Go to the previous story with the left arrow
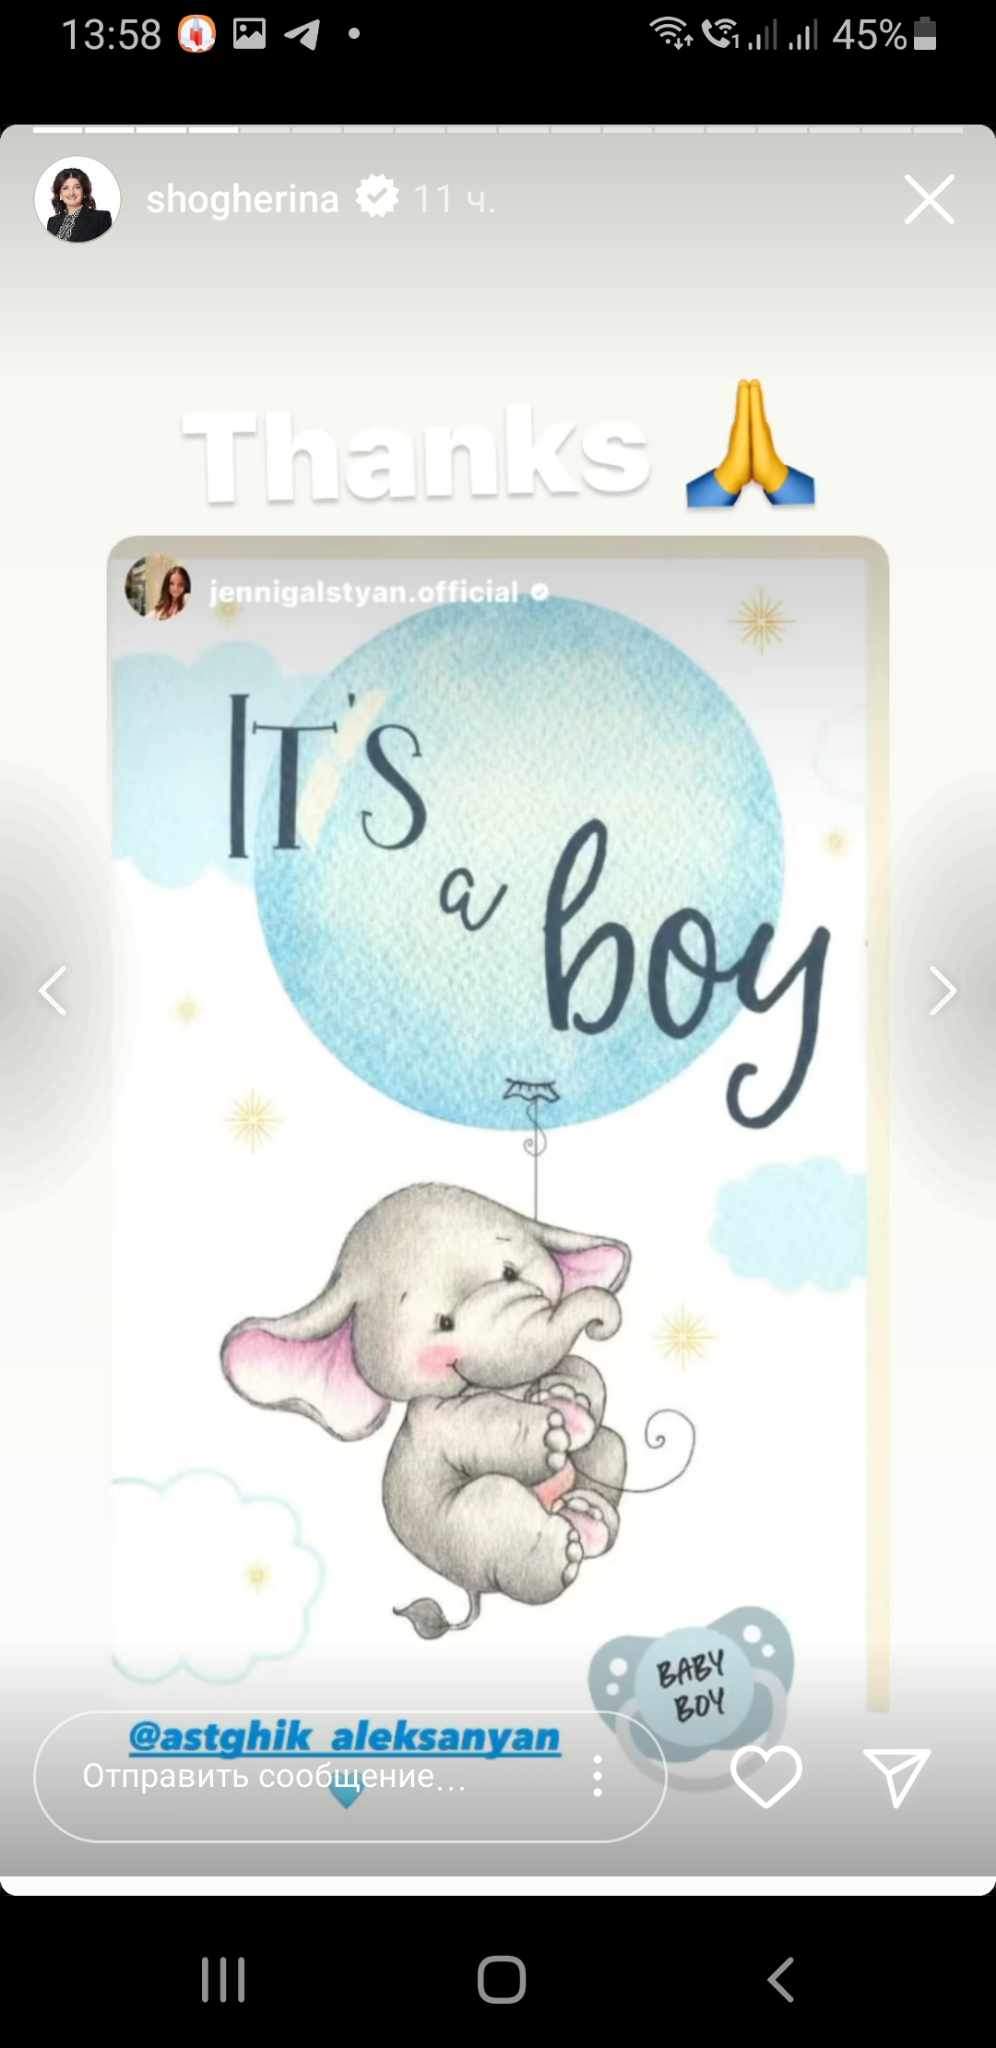This screenshot has height=2048, width=996. tap(53, 991)
